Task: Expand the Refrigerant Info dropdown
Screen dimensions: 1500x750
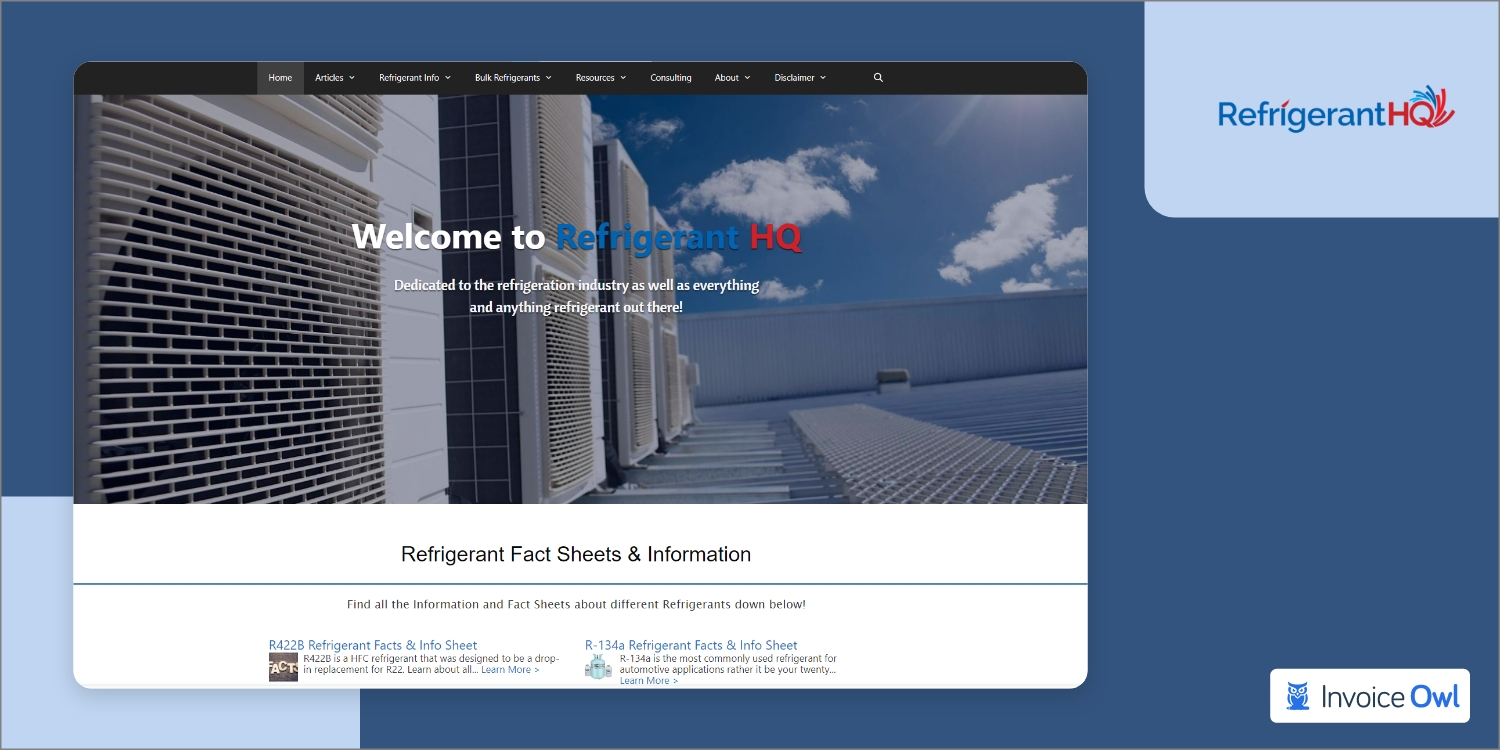Action: click(414, 78)
